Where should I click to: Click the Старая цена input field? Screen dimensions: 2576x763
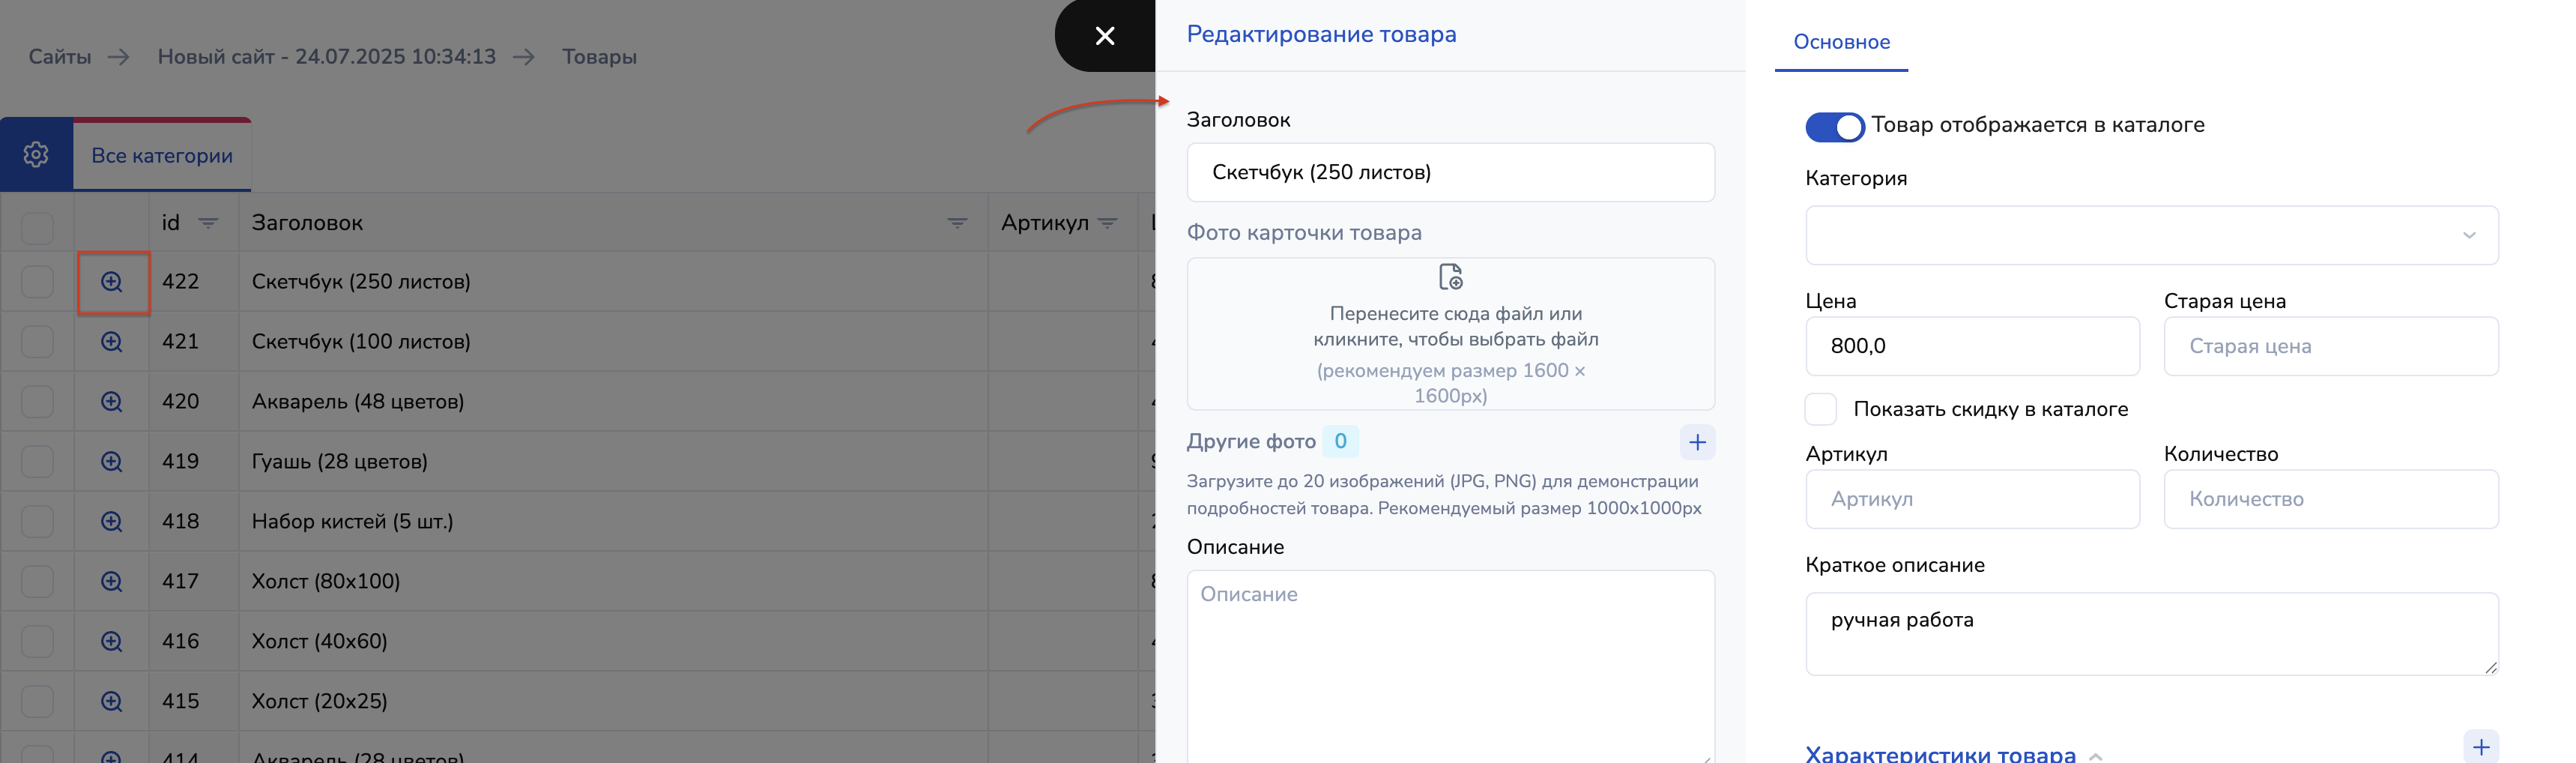[x=2330, y=347]
